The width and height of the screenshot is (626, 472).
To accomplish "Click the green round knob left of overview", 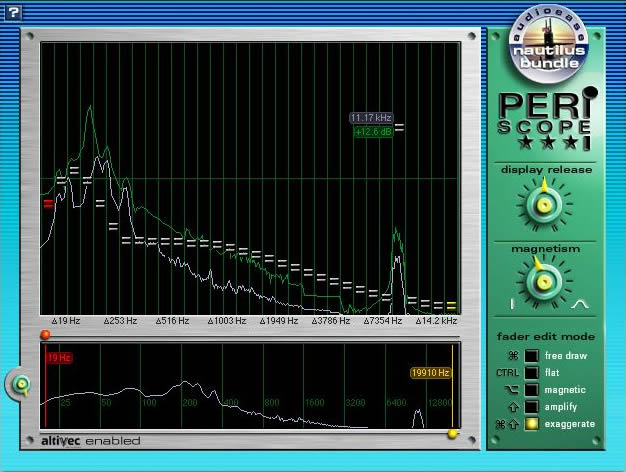I will (19, 381).
